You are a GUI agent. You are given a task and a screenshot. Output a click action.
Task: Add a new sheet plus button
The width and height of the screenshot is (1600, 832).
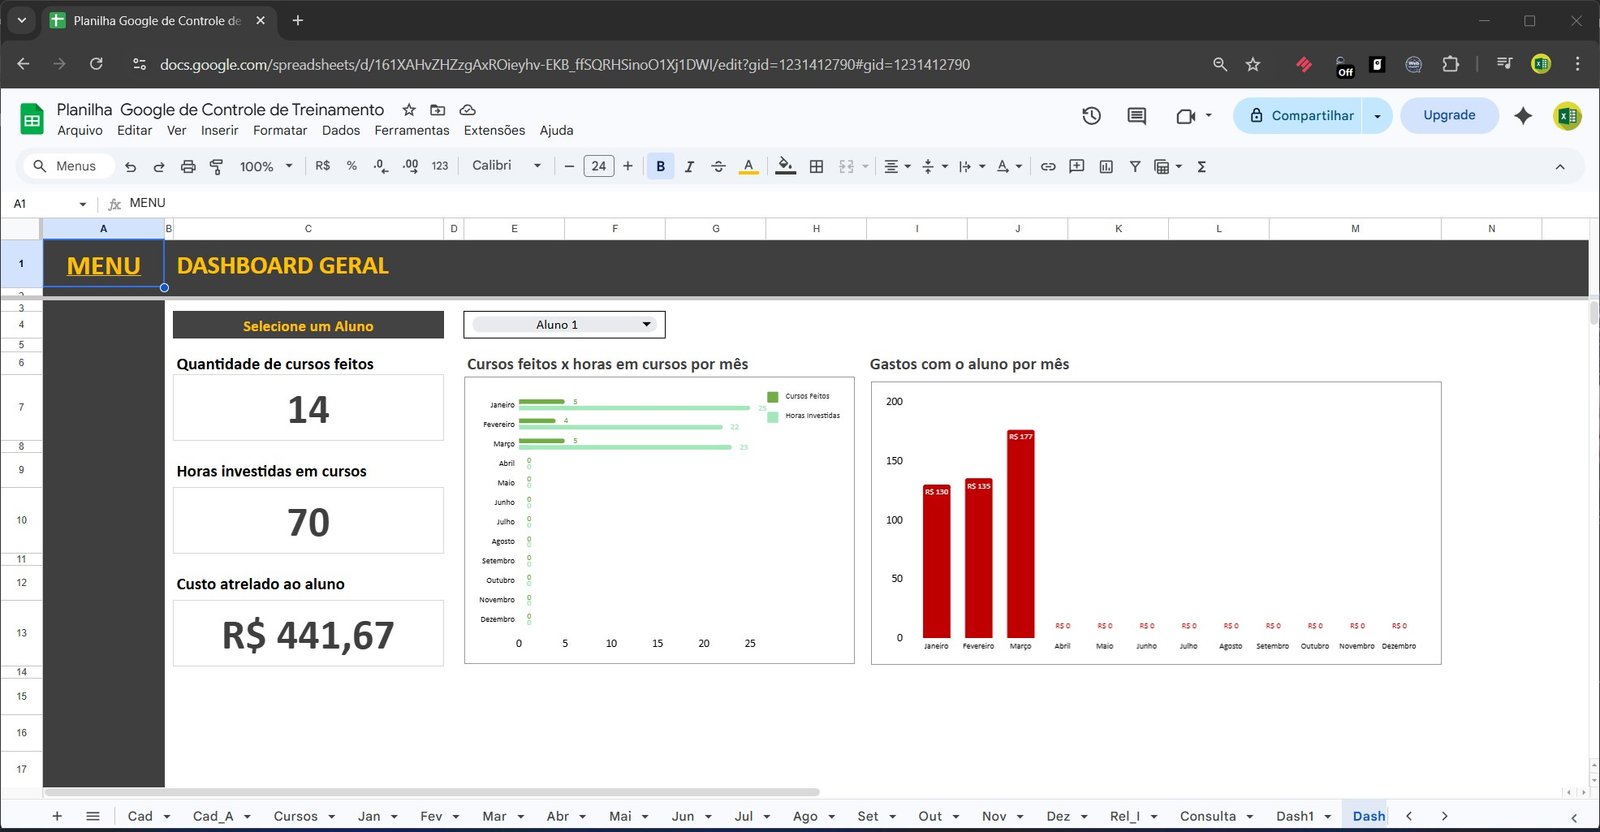point(57,816)
